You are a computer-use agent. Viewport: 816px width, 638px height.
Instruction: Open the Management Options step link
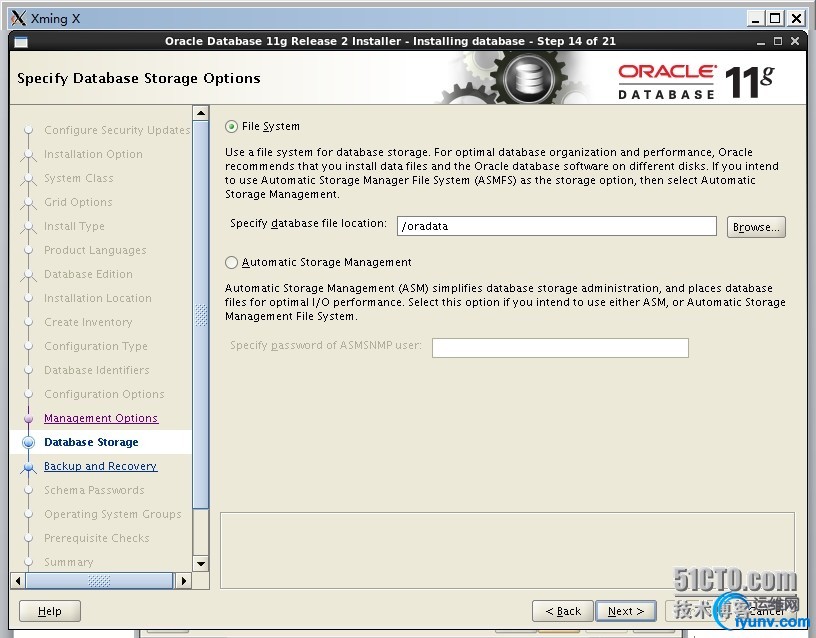tap(101, 418)
